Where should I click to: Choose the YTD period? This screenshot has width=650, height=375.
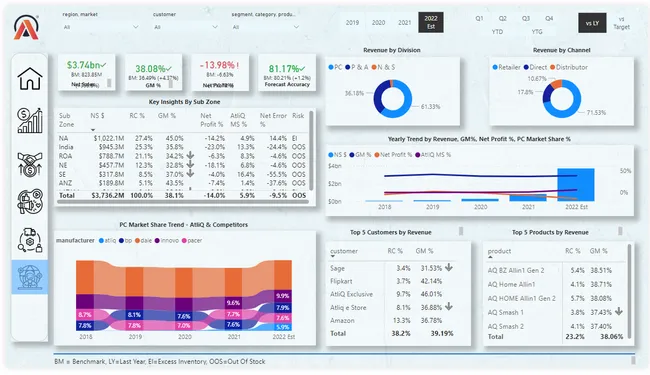(x=497, y=31)
